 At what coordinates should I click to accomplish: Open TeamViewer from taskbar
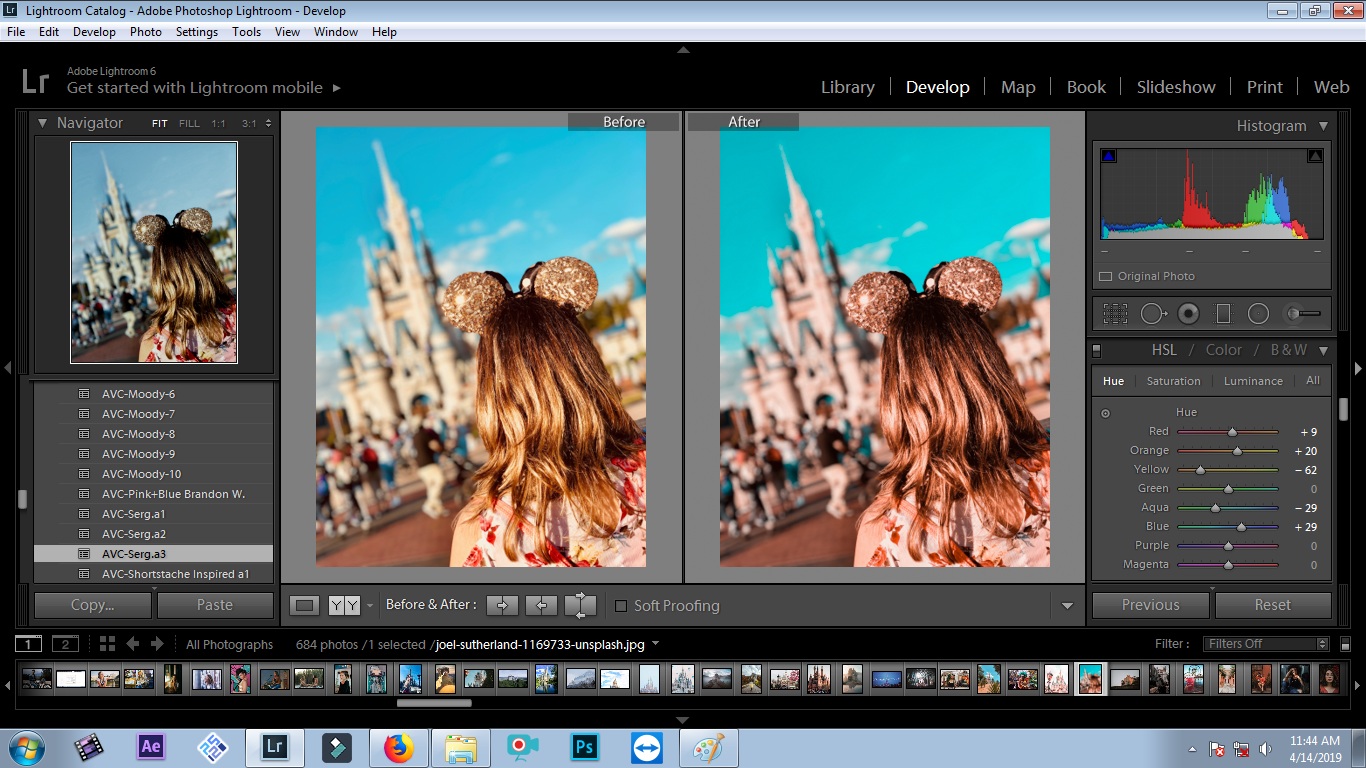click(x=646, y=747)
